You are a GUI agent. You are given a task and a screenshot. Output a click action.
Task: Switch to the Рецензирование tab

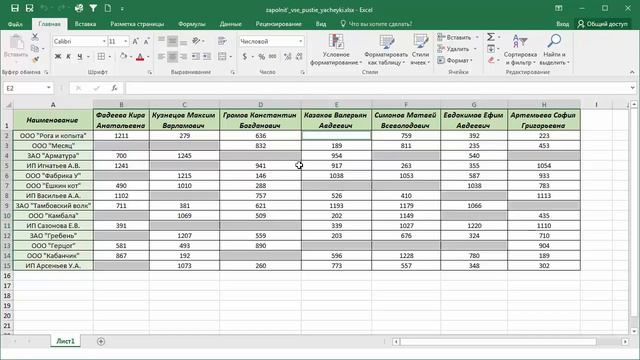click(x=278, y=24)
